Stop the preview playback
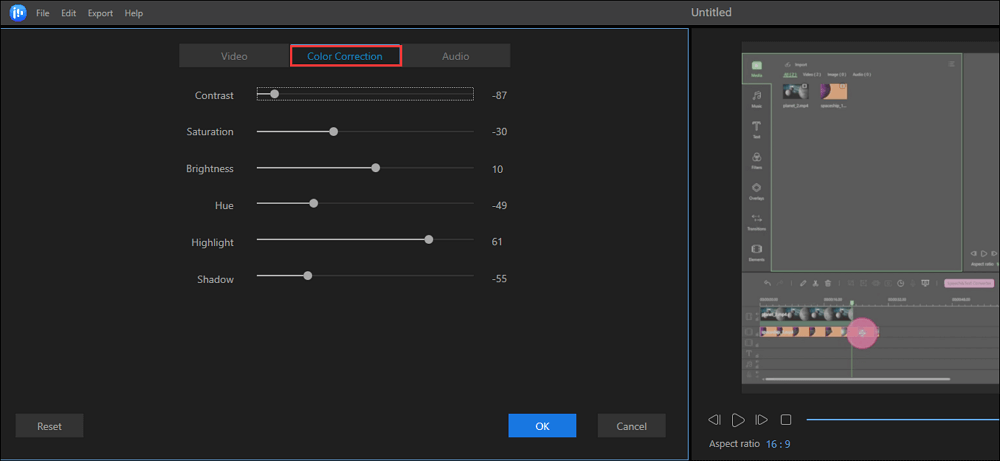 (786, 420)
